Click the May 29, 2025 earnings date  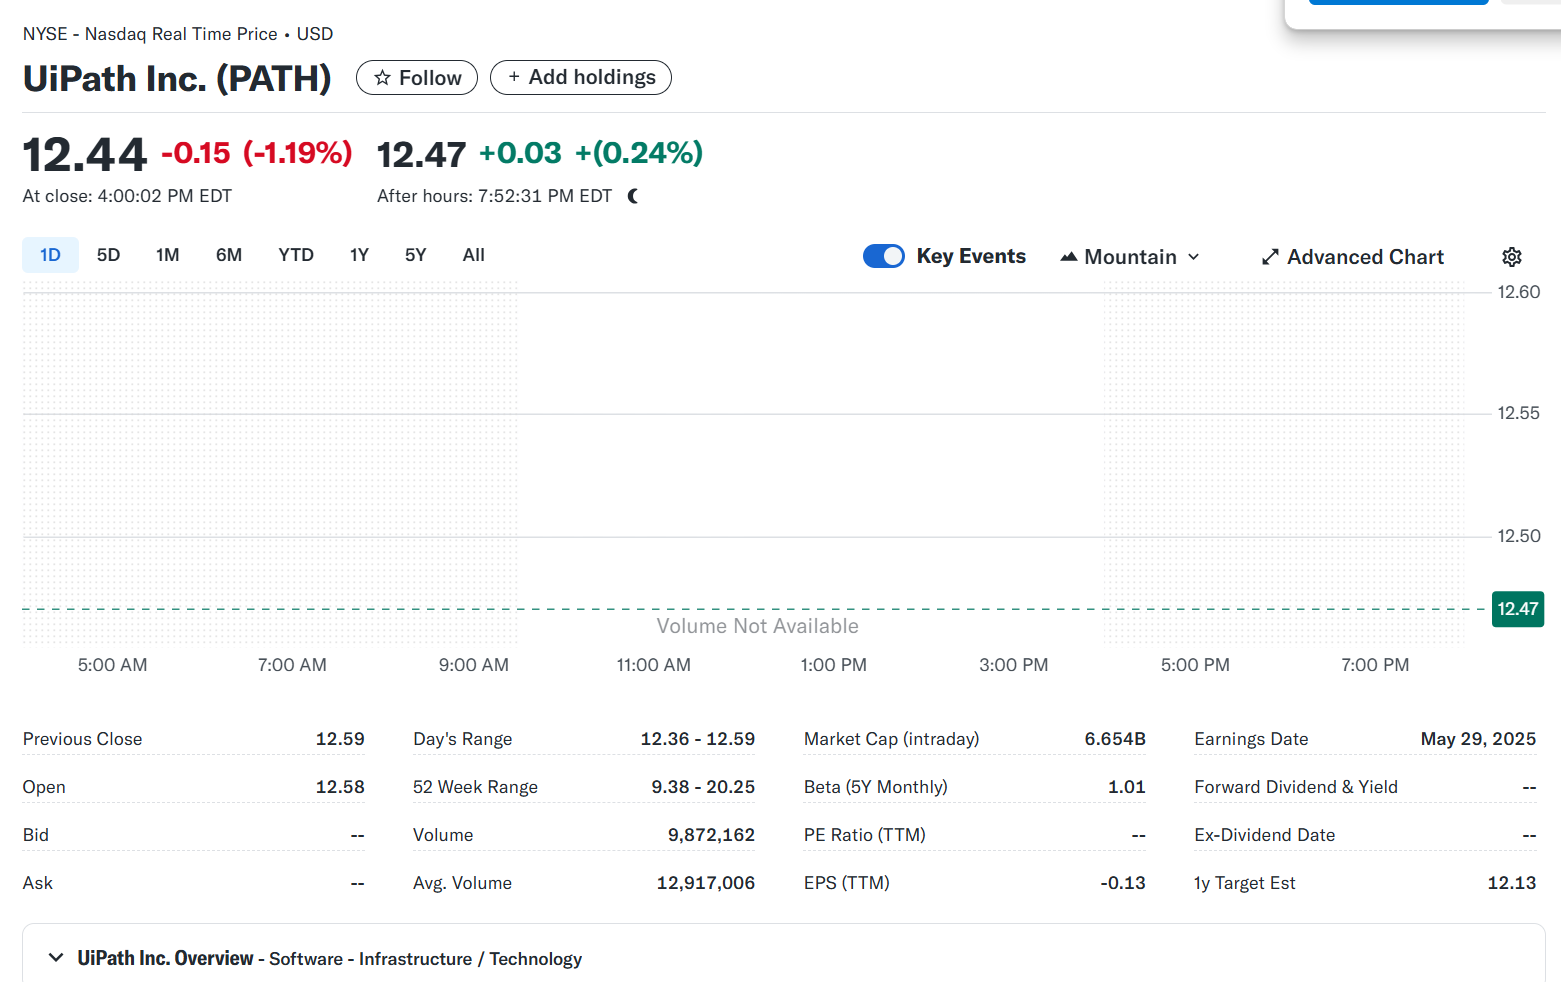[1478, 739]
